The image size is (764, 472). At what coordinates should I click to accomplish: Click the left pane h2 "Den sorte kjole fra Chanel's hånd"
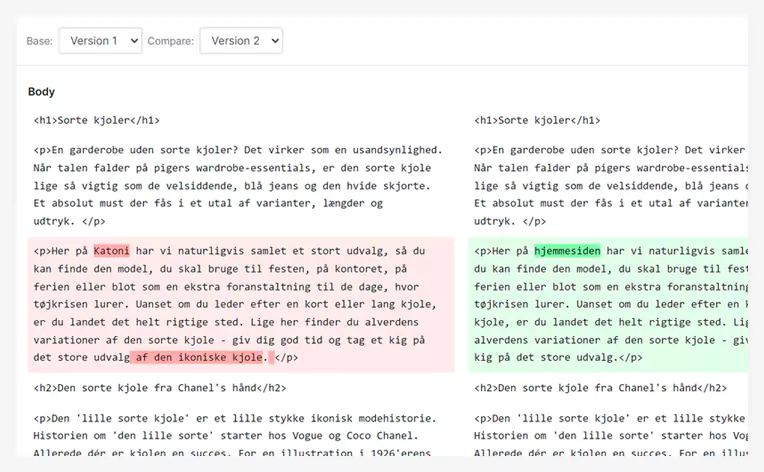click(x=159, y=388)
